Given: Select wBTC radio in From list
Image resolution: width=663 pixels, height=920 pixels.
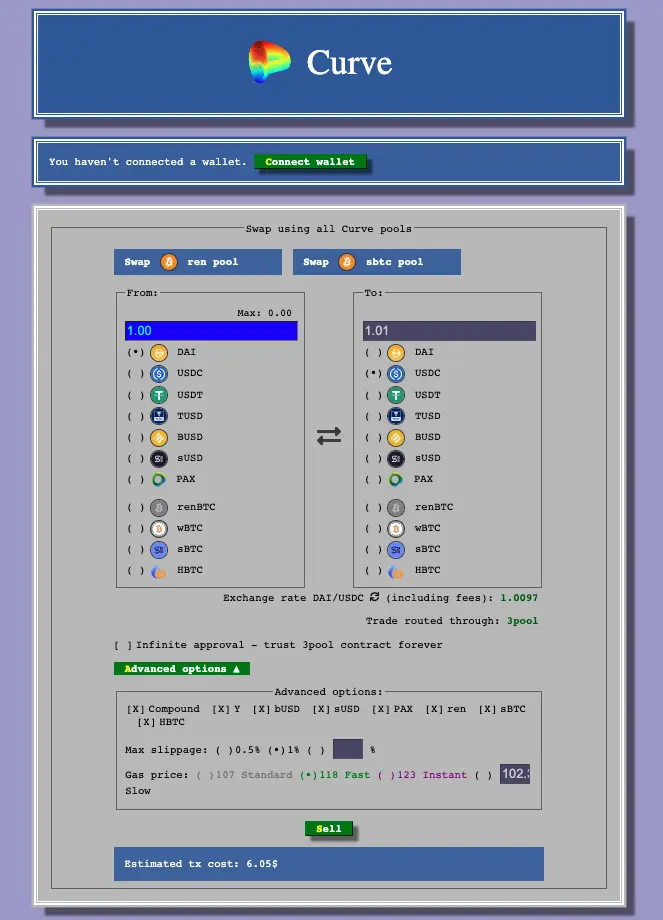Looking at the screenshot, I should (136, 529).
